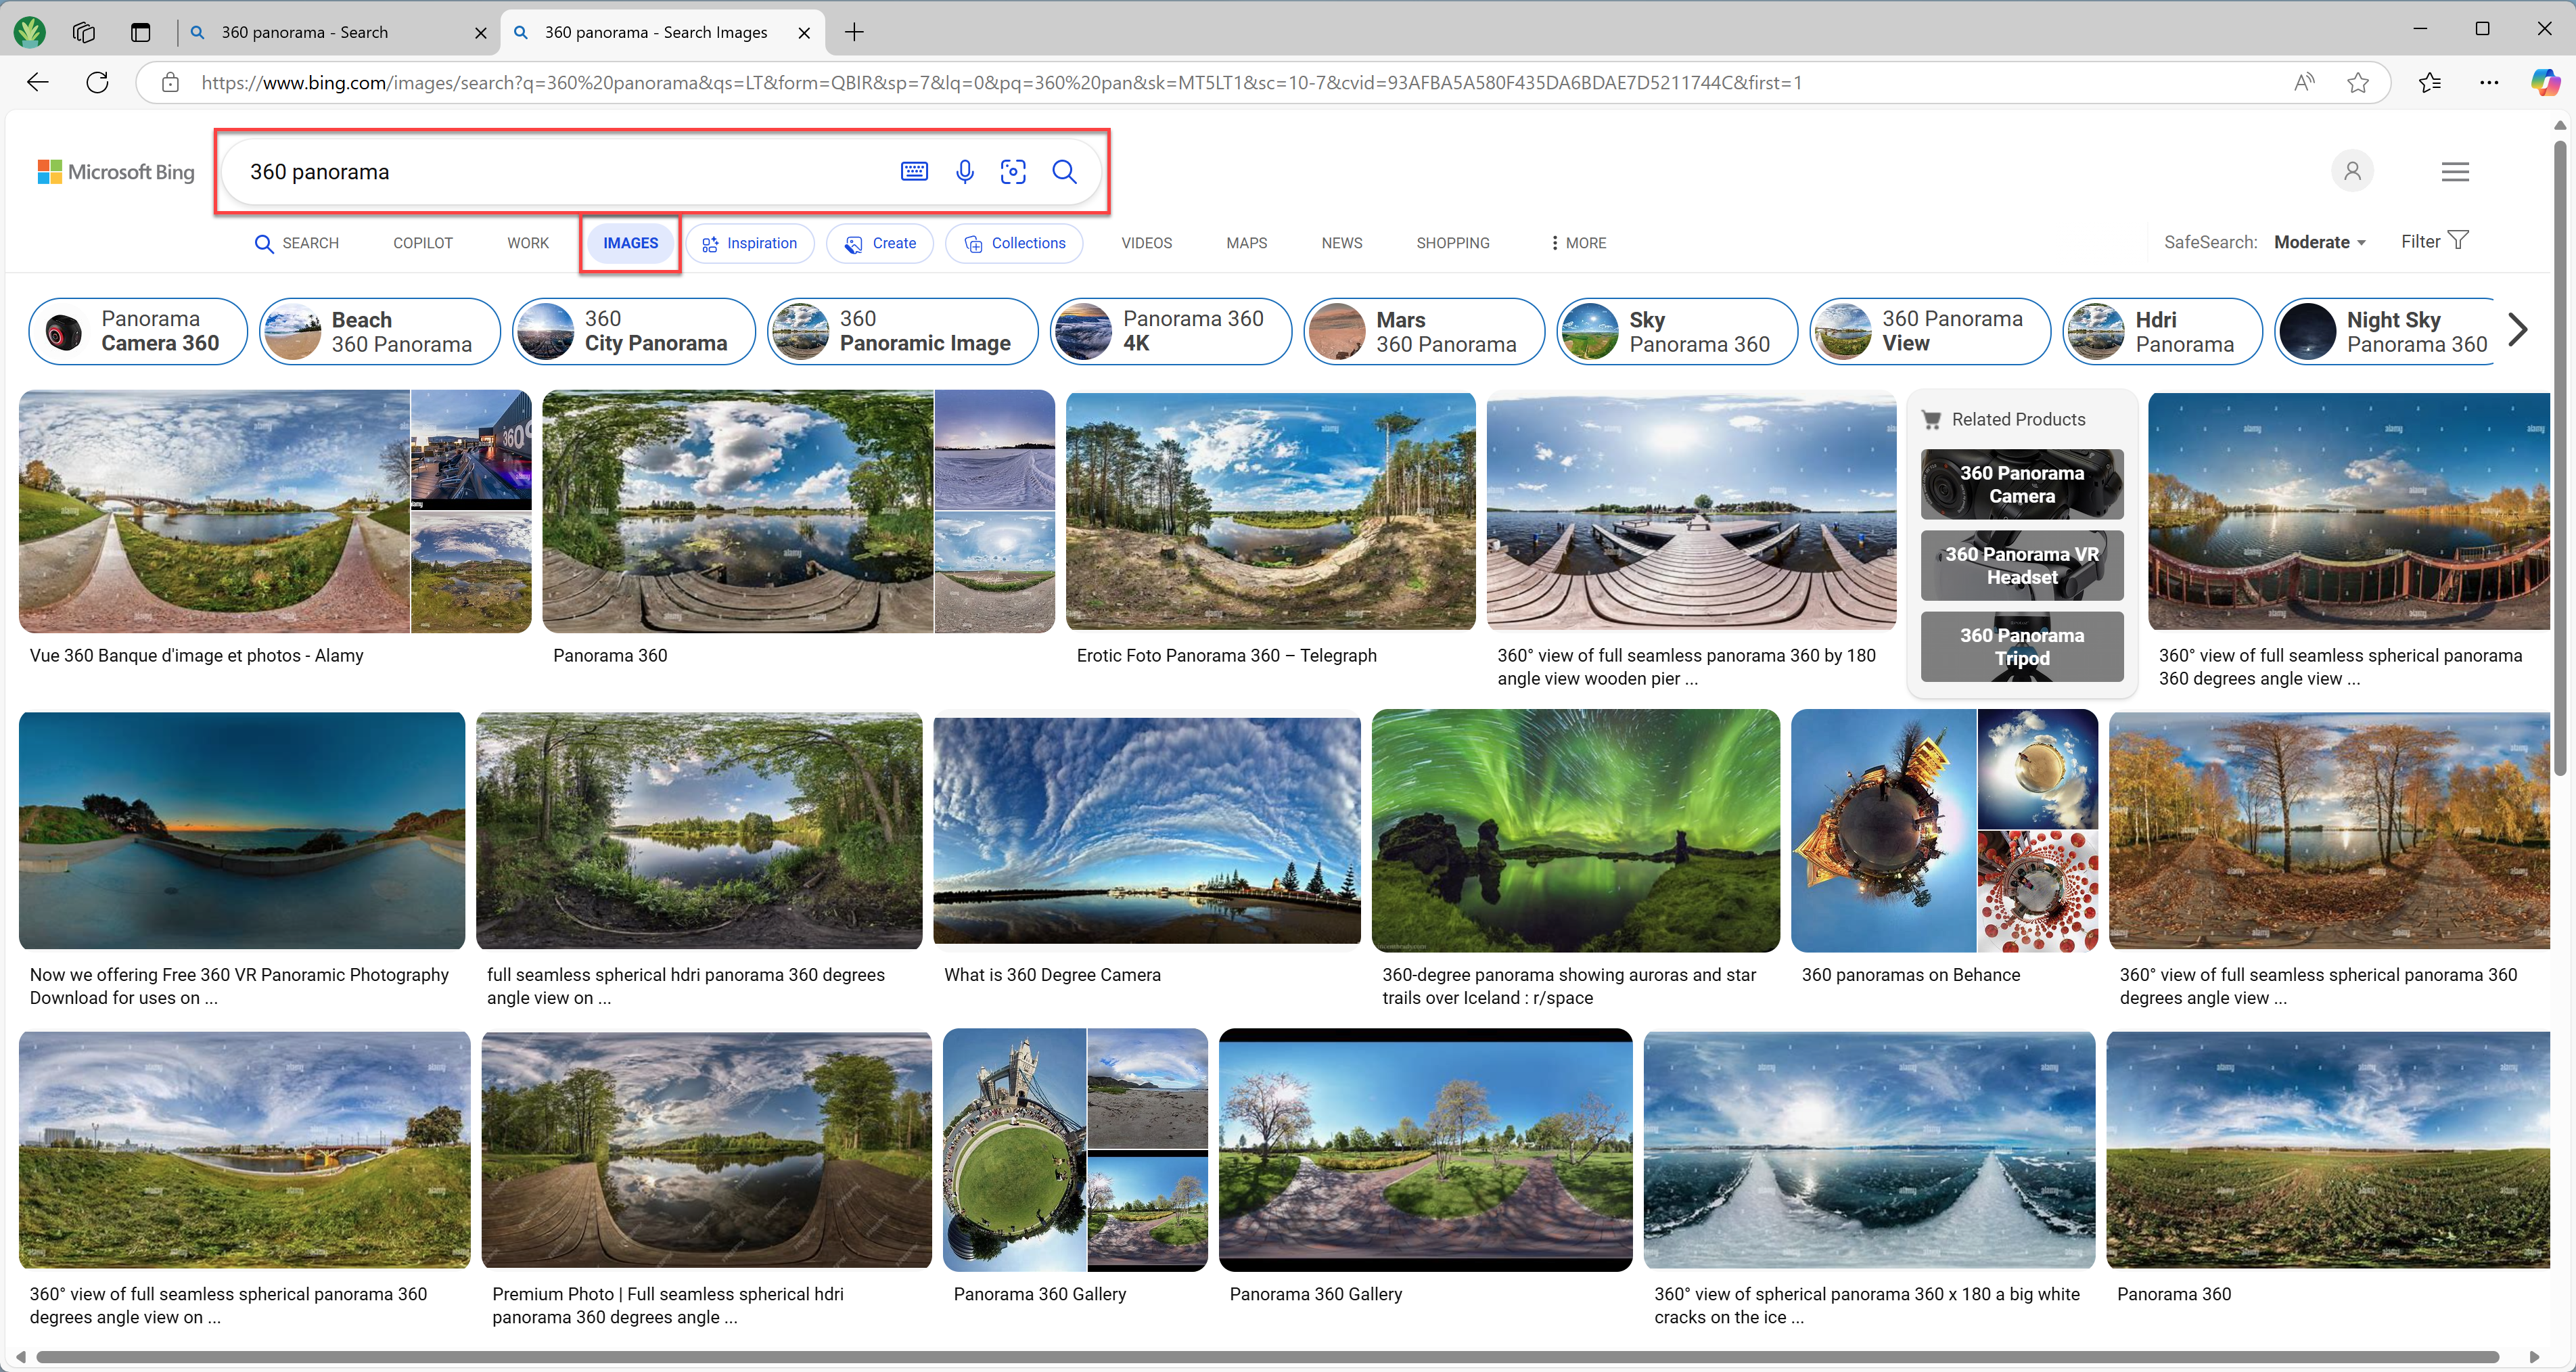Screen dimensions: 2576x1372
Task: Open the Bing hamburger menu icon
Action: pyautogui.click(x=2454, y=172)
